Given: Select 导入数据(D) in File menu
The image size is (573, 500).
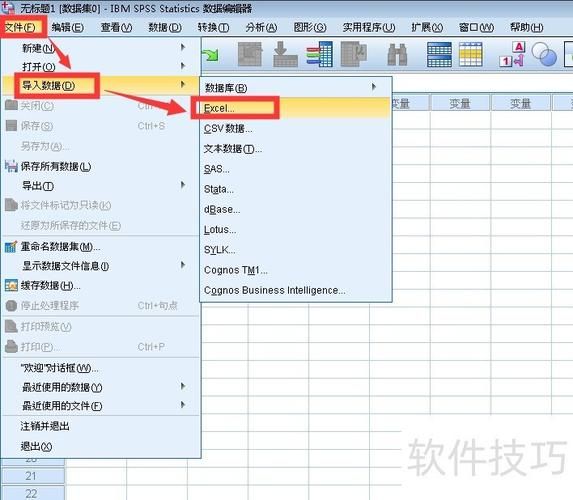Looking at the screenshot, I should click(101, 85).
